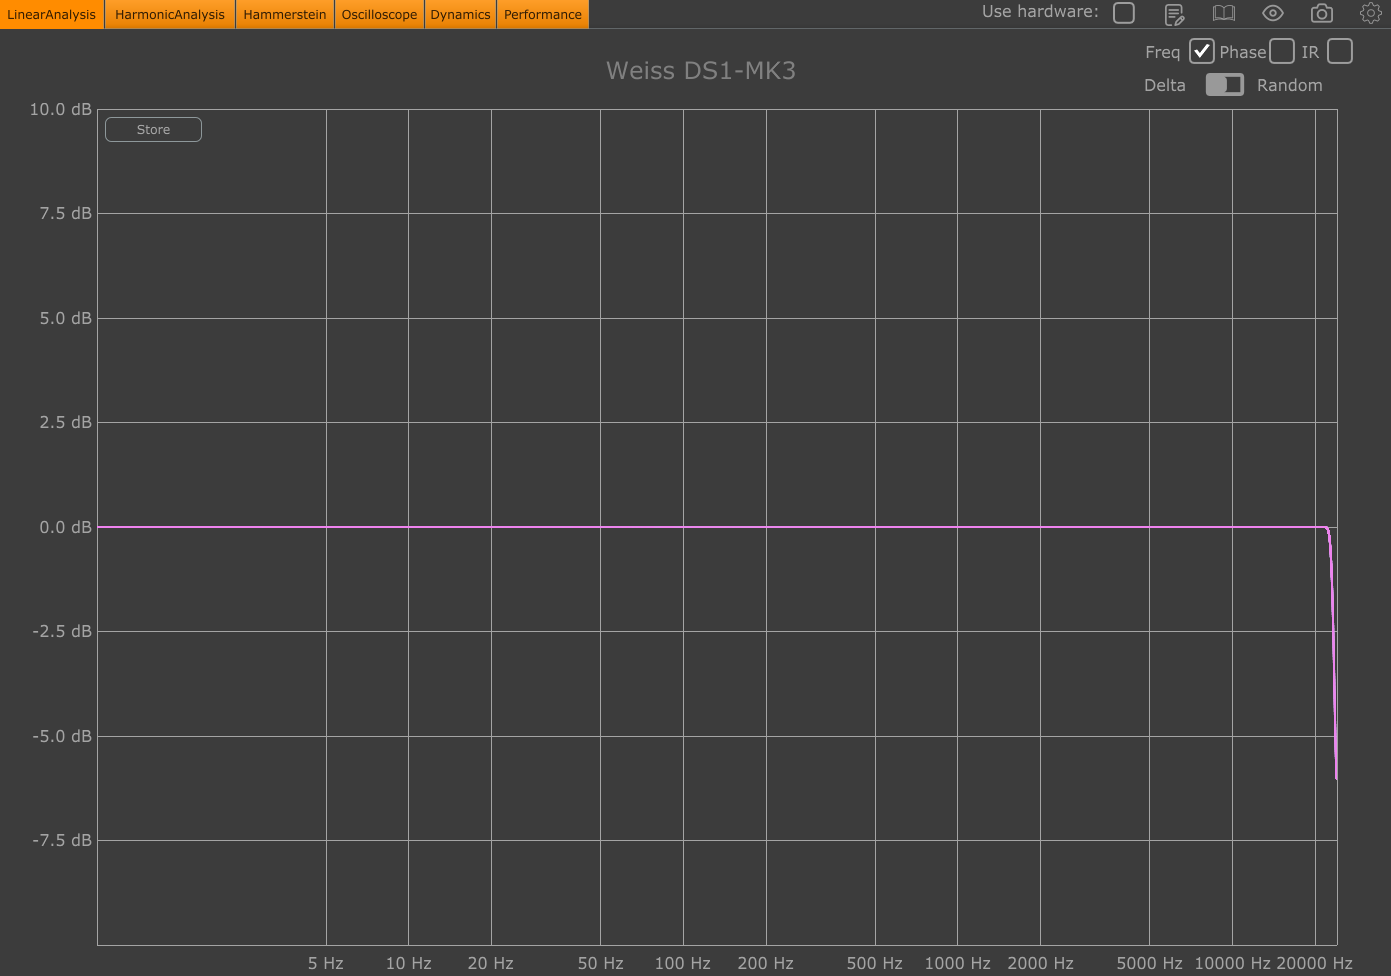
Task: Click the pink frequency response curve rolloff
Action: tap(1334, 650)
